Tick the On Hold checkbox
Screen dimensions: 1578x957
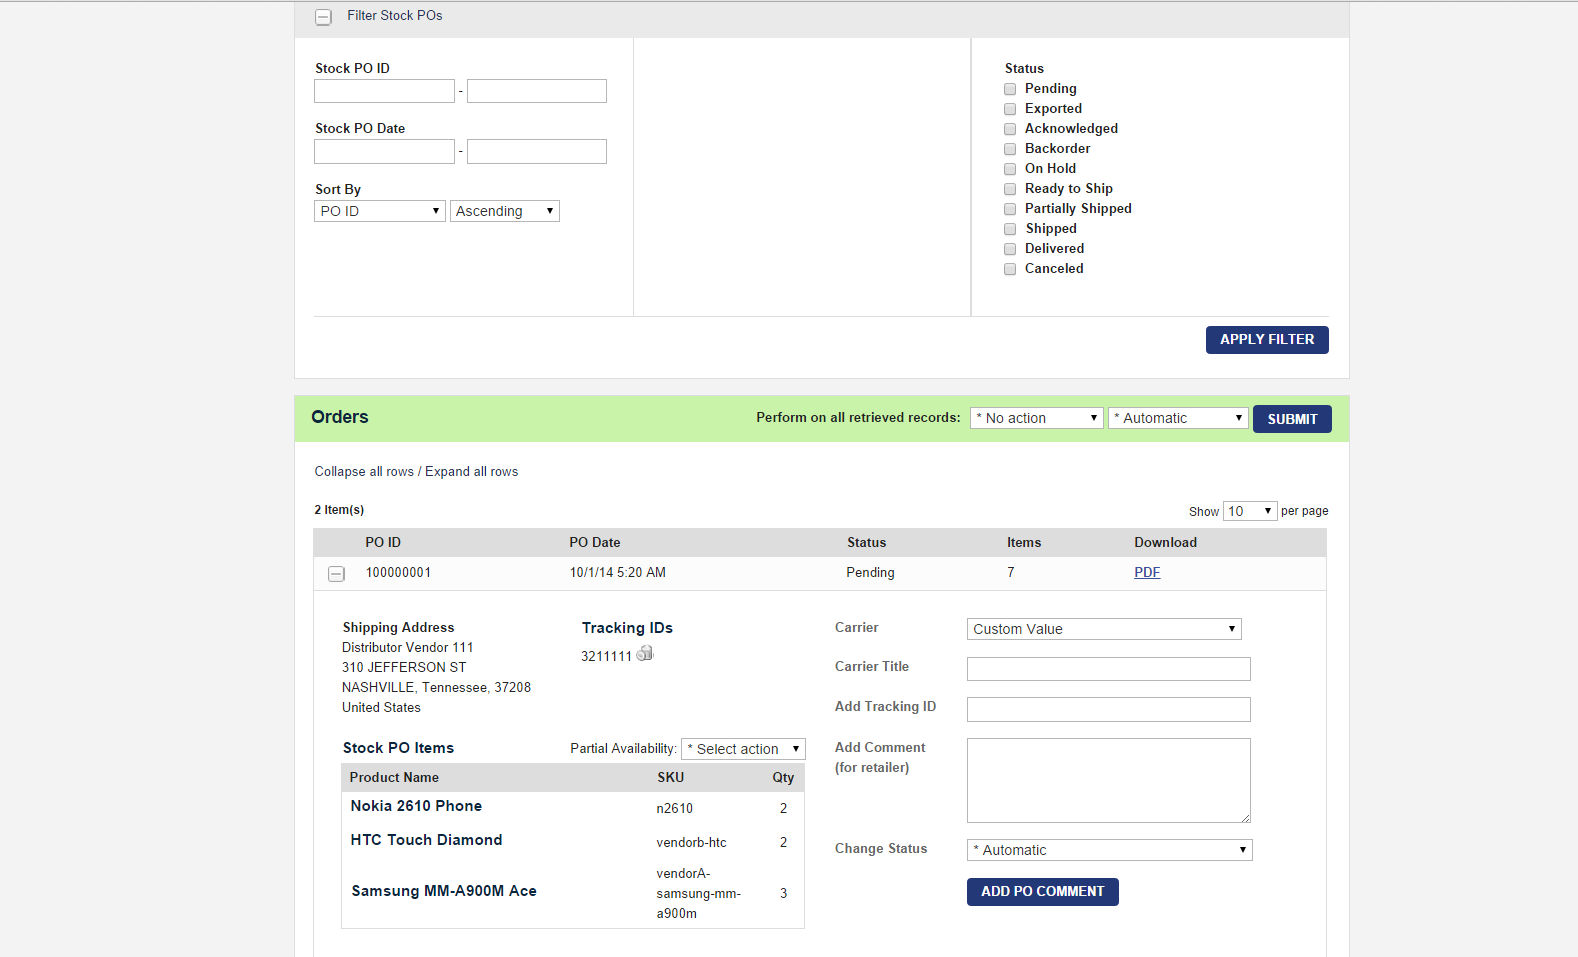1010,169
